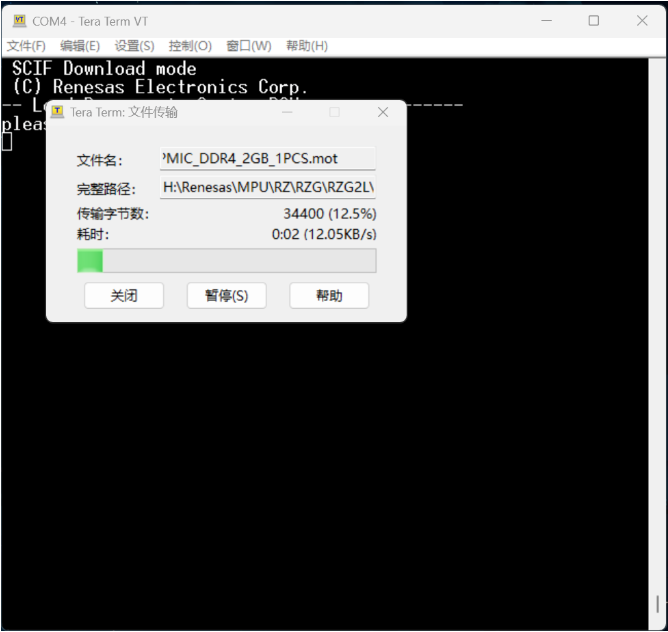Click the 耗时 label
Screen dimensions: 668x632
[x=93, y=234]
